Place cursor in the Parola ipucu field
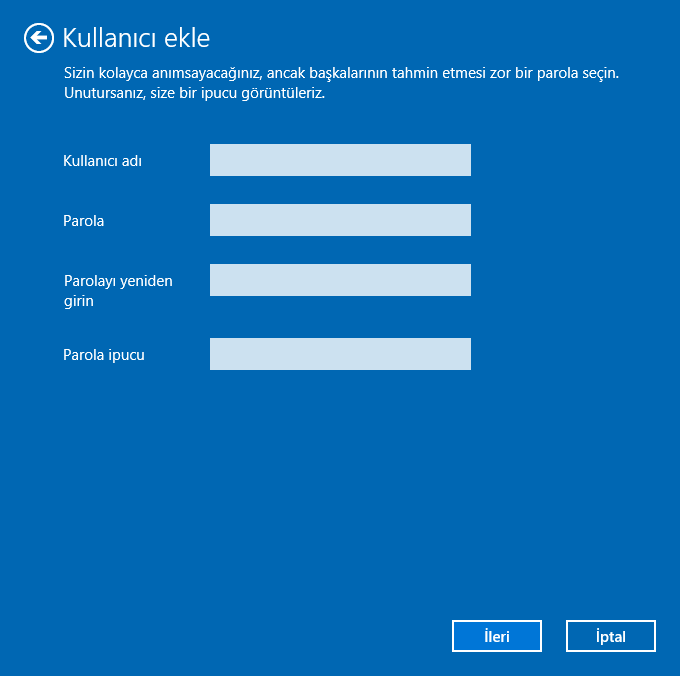The image size is (680, 676). tap(340, 354)
